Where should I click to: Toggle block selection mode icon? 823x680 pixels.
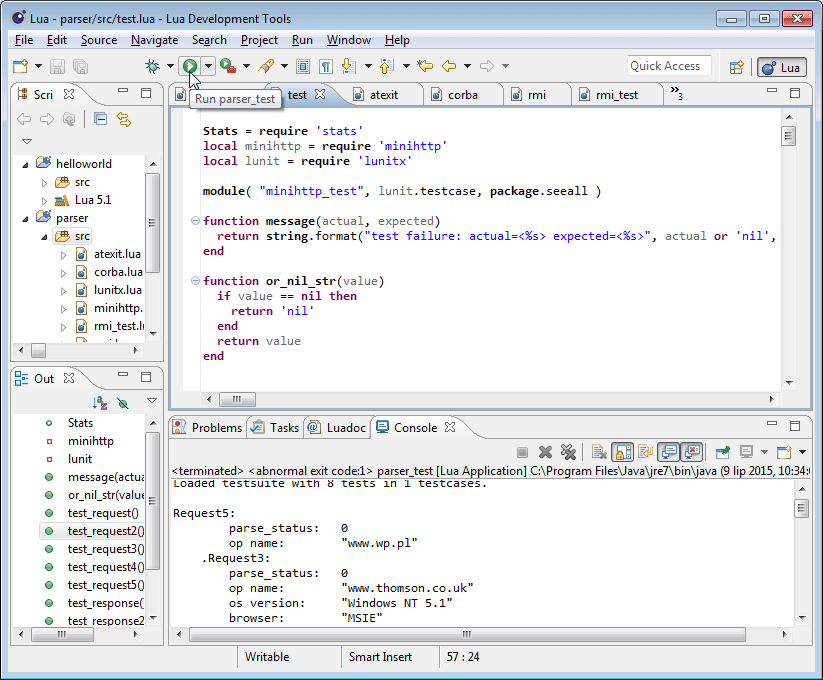(x=303, y=66)
